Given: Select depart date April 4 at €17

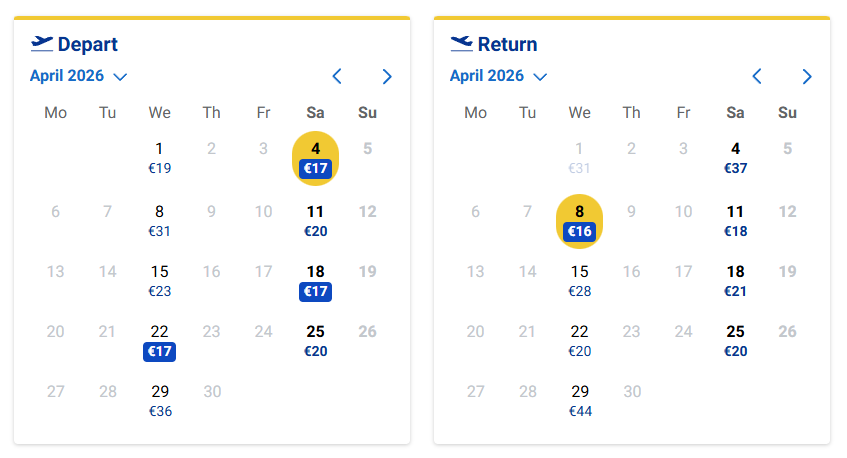Looking at the screenshot, I should (x=316, y=159).
